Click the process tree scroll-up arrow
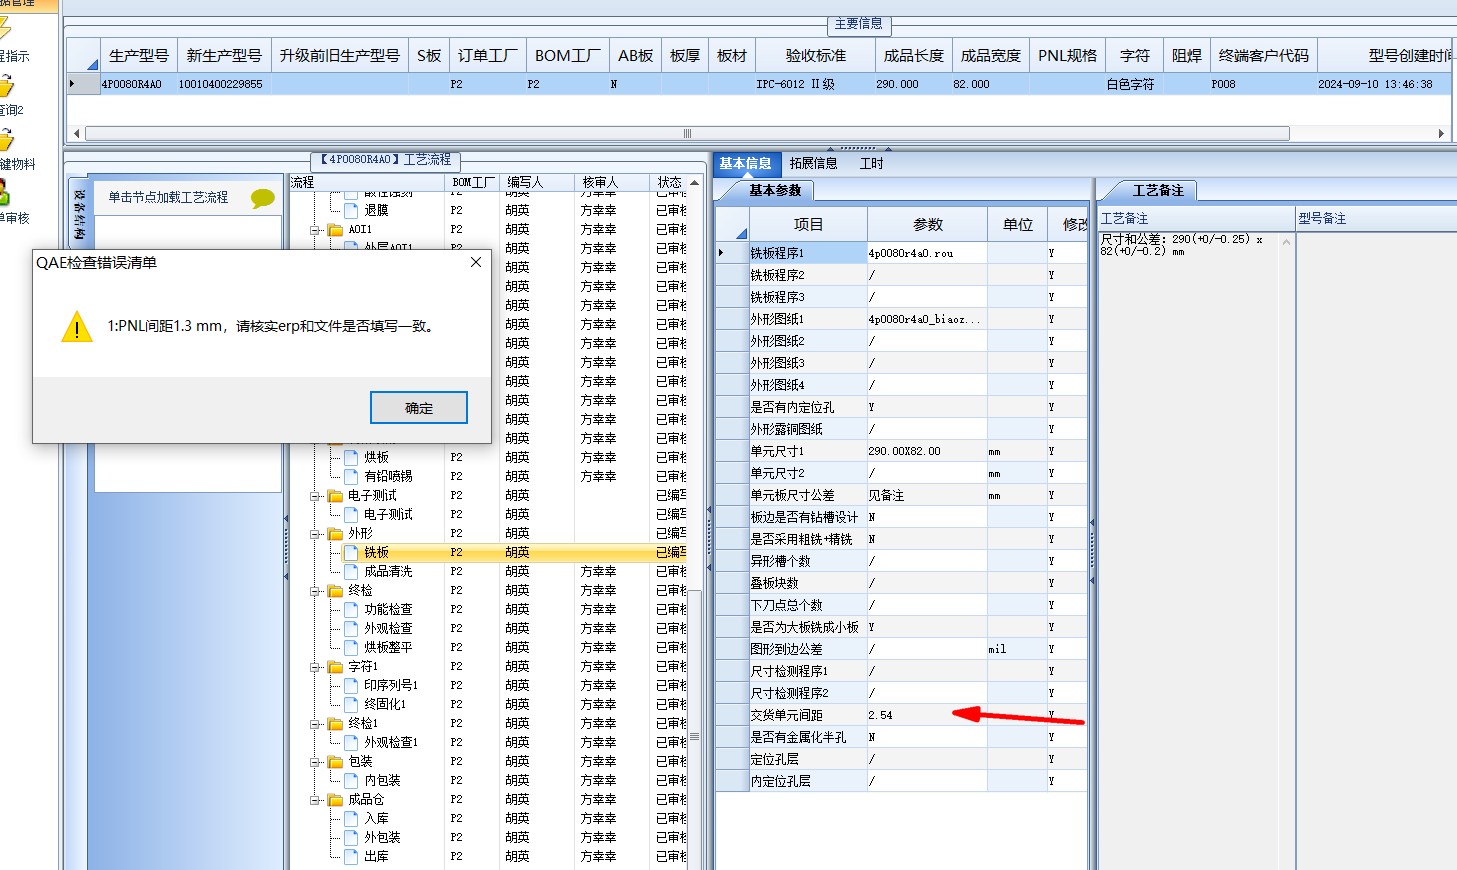This screenshot has height=870, width=1457. click(694, 182)
